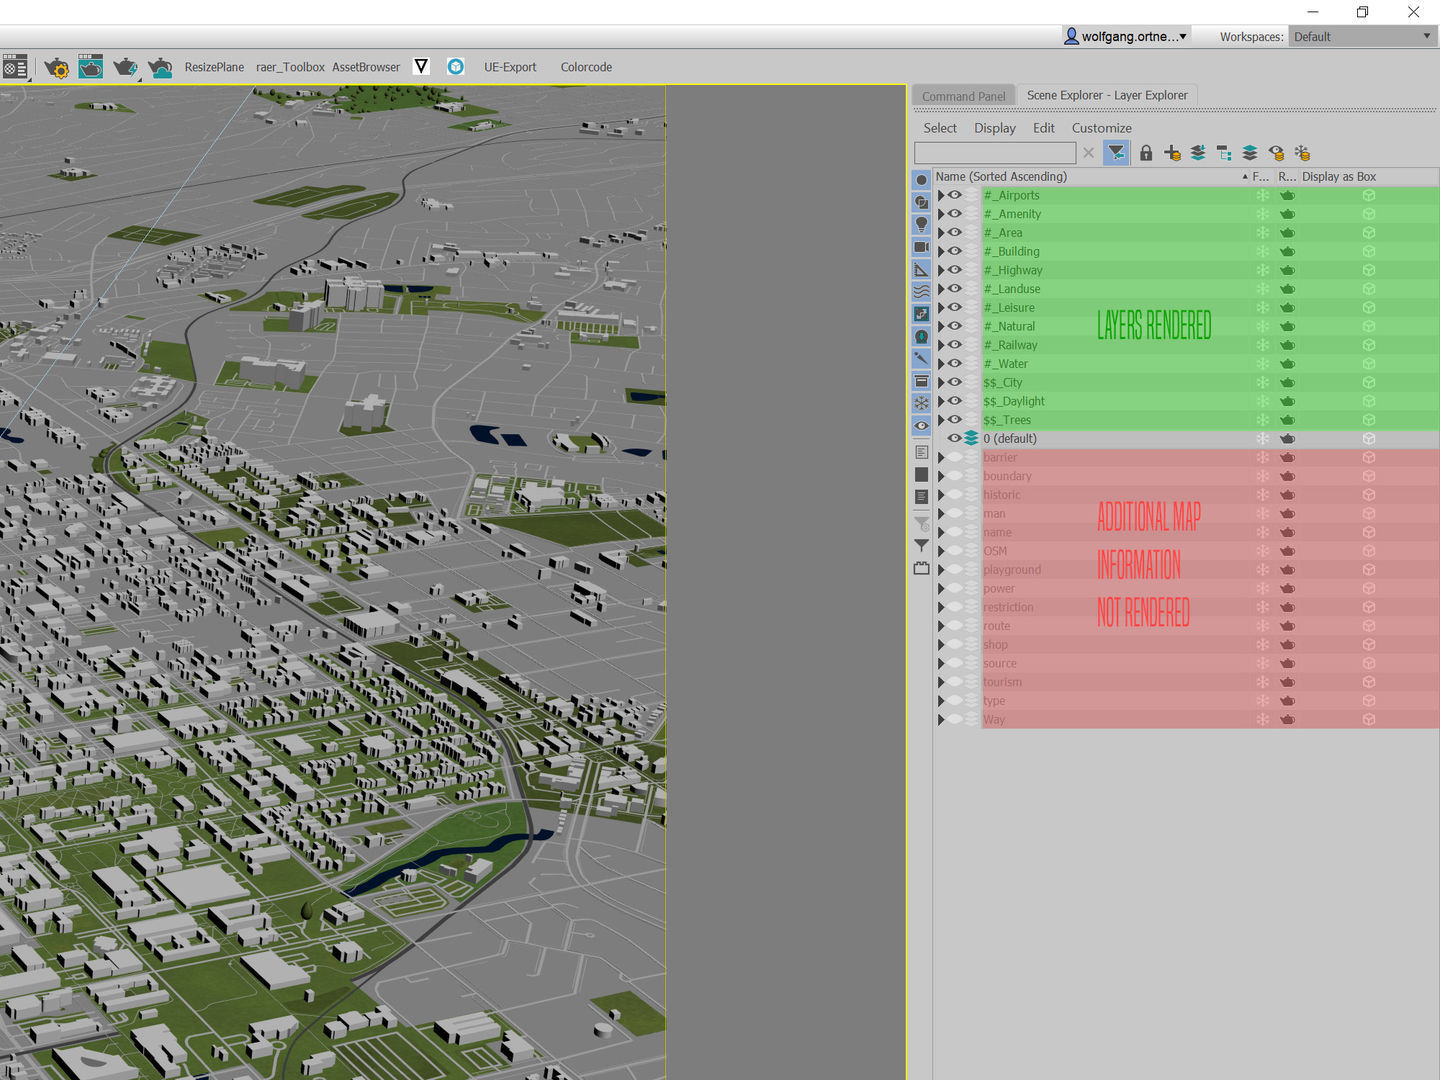Image resolution: width=1440 pixels, height=1080 pixels.
Task: Click add selected to layer icon
Action: point(1198,153)
